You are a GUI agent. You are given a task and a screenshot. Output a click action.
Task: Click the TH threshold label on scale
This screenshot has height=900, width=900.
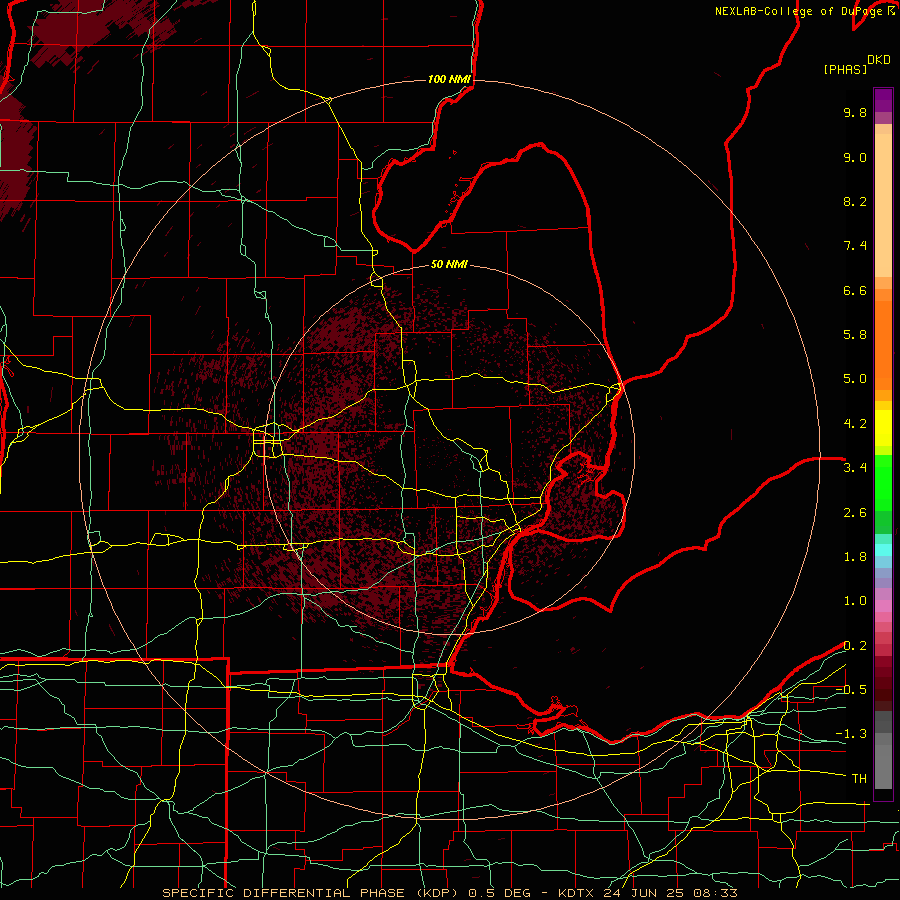pos(859,779)
